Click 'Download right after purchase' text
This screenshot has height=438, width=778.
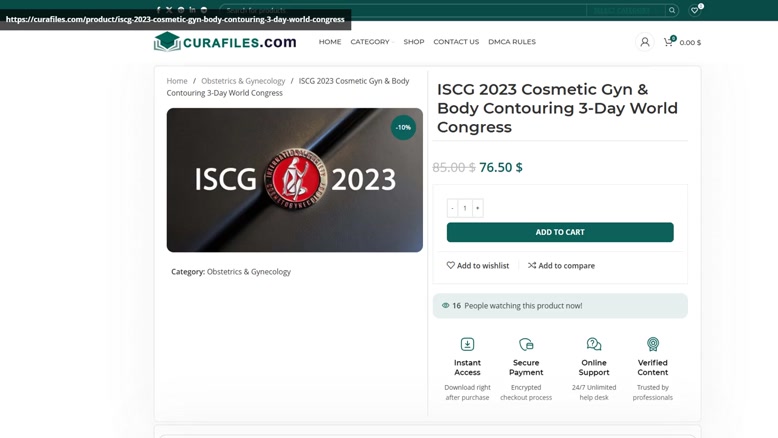coord(467,392)
